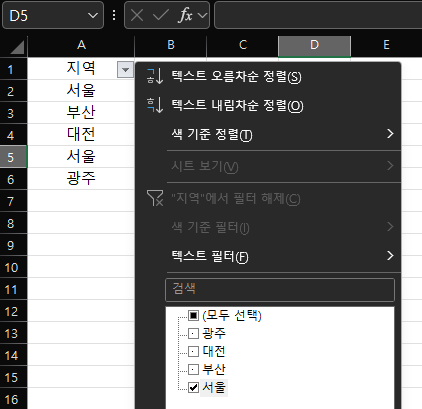Toggle the (모두 선택) checkbox
Screen dimensions: 422x409
click(193, 315)
